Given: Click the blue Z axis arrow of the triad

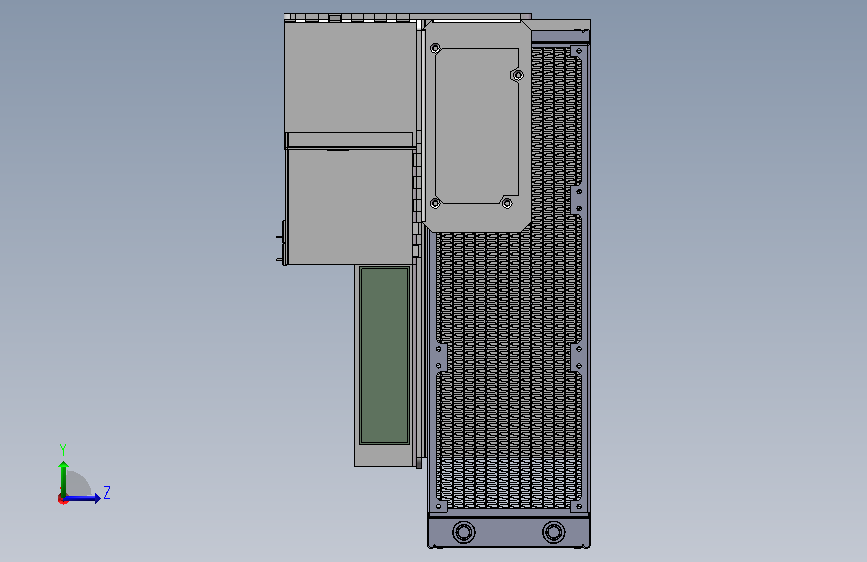Looking at the screenshot, I should (x=83, y=498).
